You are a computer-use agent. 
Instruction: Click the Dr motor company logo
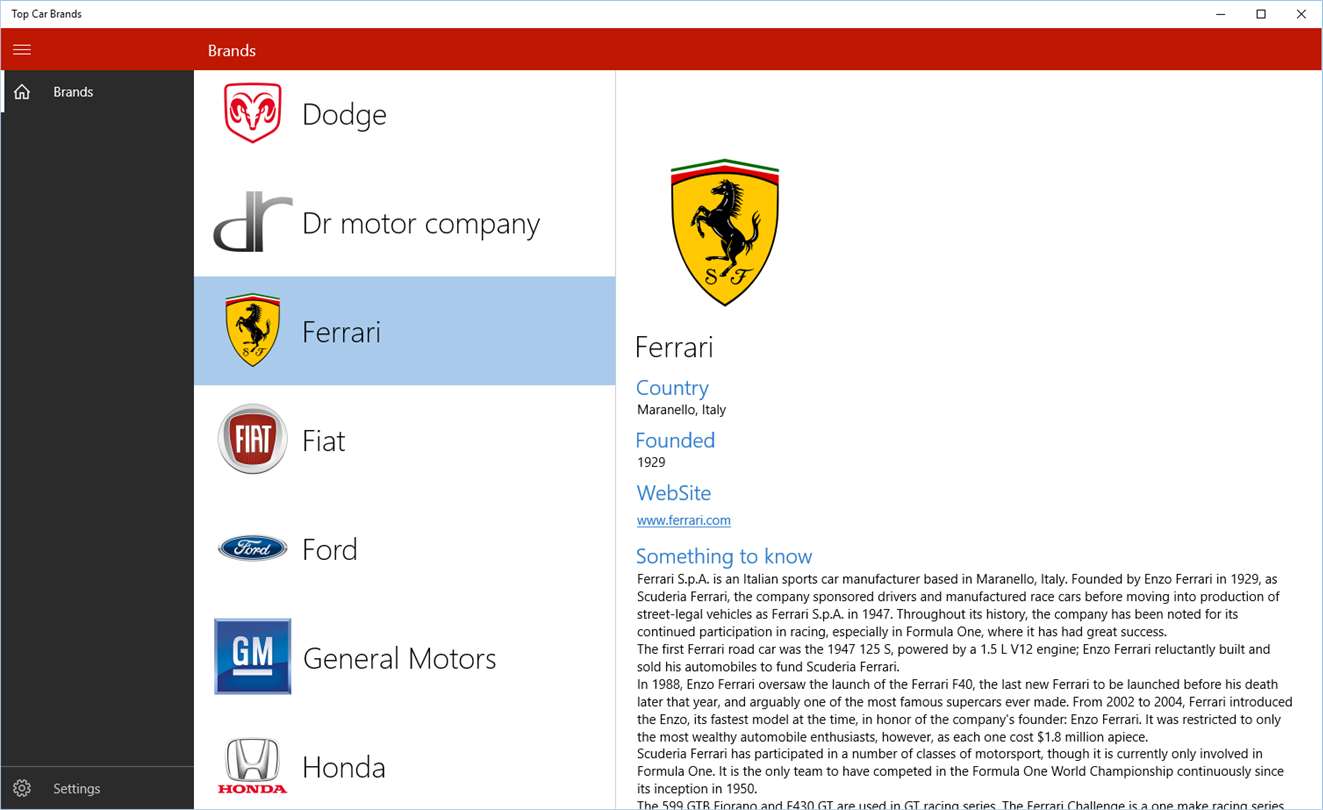(x=253, y=222)
